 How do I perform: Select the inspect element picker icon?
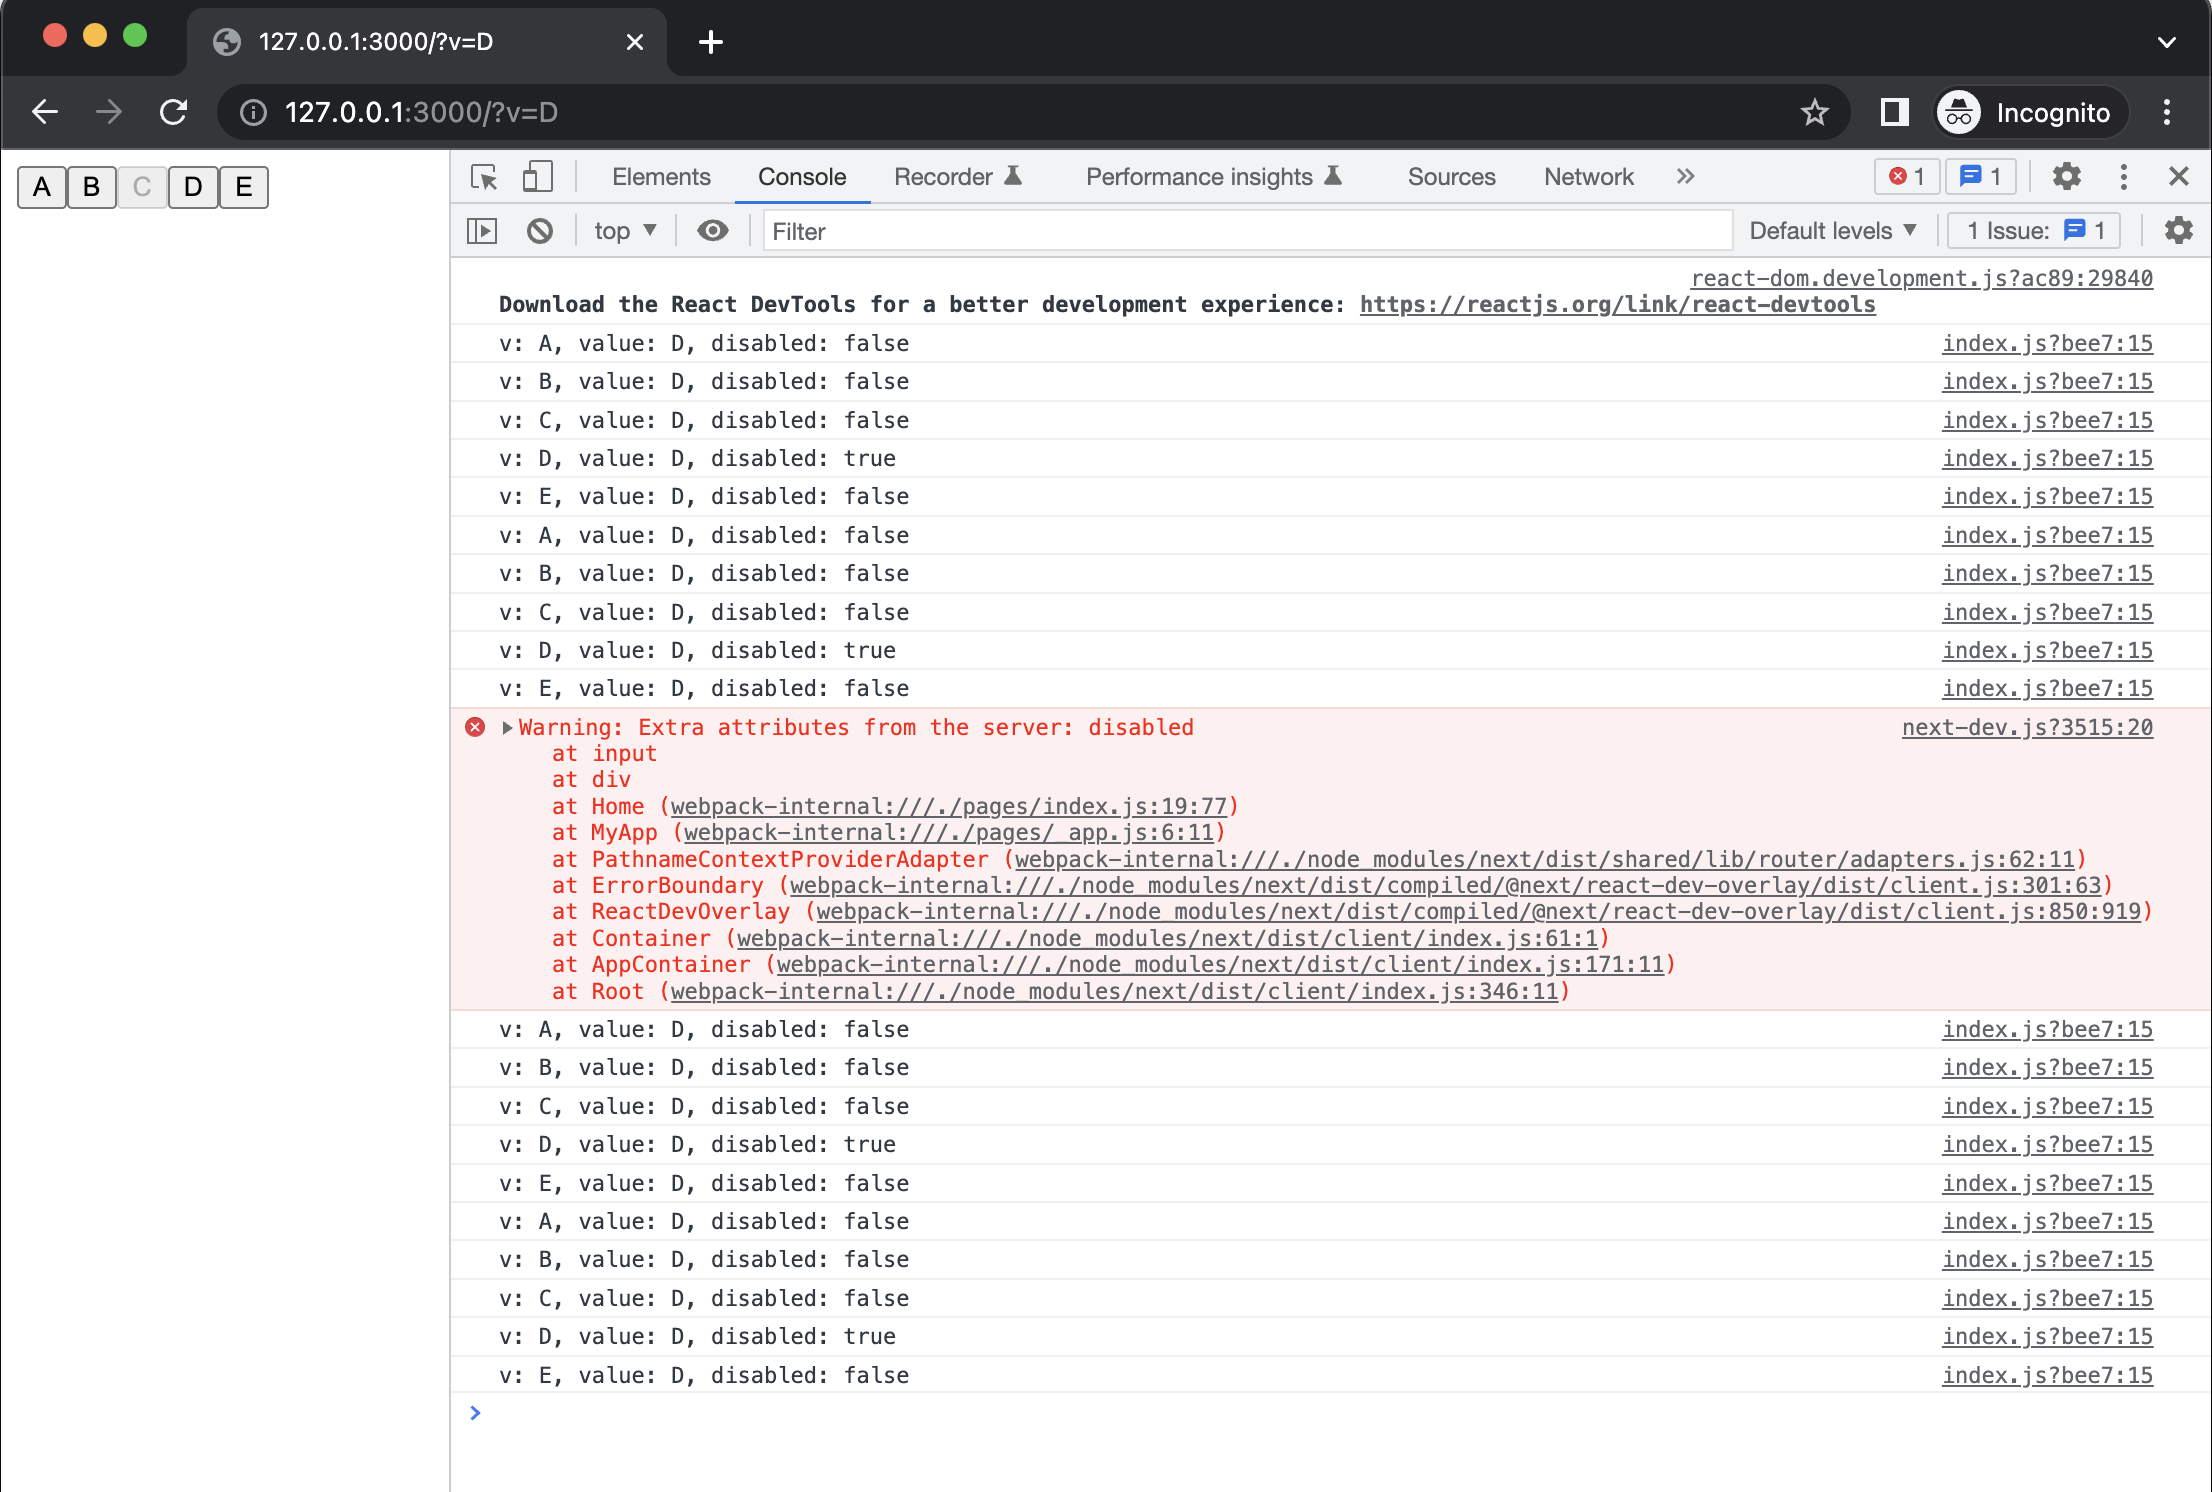click(x=484, y=177)
